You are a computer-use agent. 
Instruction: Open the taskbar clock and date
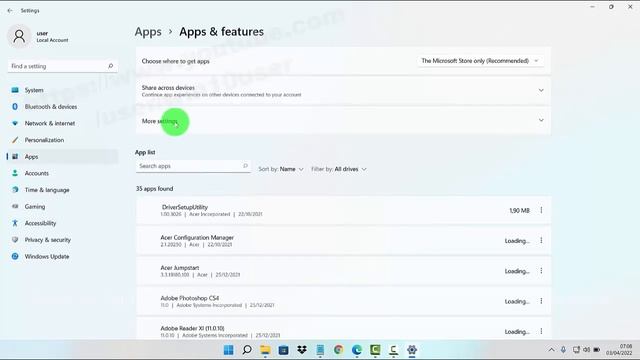[x=620, y=350]
